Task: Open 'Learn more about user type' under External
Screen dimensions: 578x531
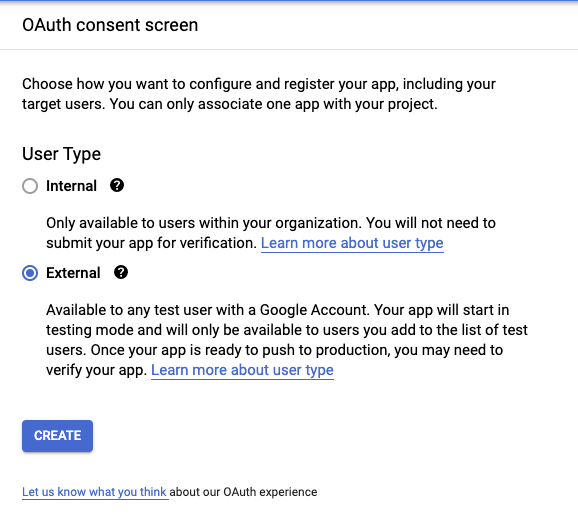Action: (242, 370)
